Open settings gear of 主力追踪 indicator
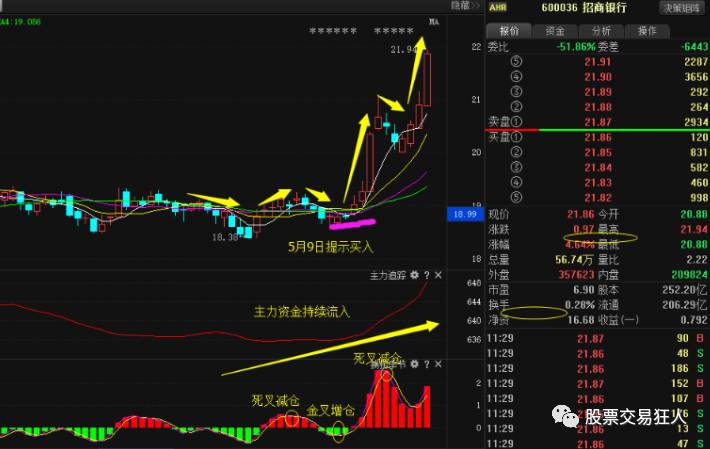710x449 pixels. click(413, 274)
